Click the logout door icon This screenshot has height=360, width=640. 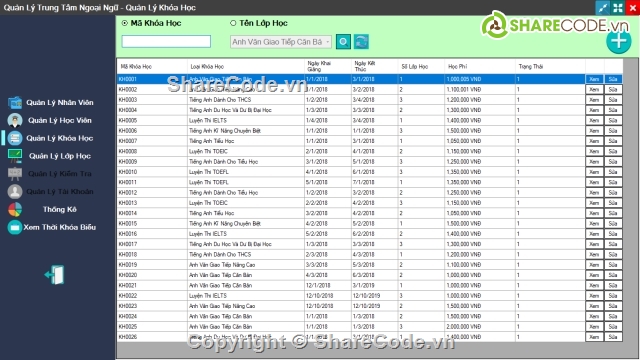[55, 275]
